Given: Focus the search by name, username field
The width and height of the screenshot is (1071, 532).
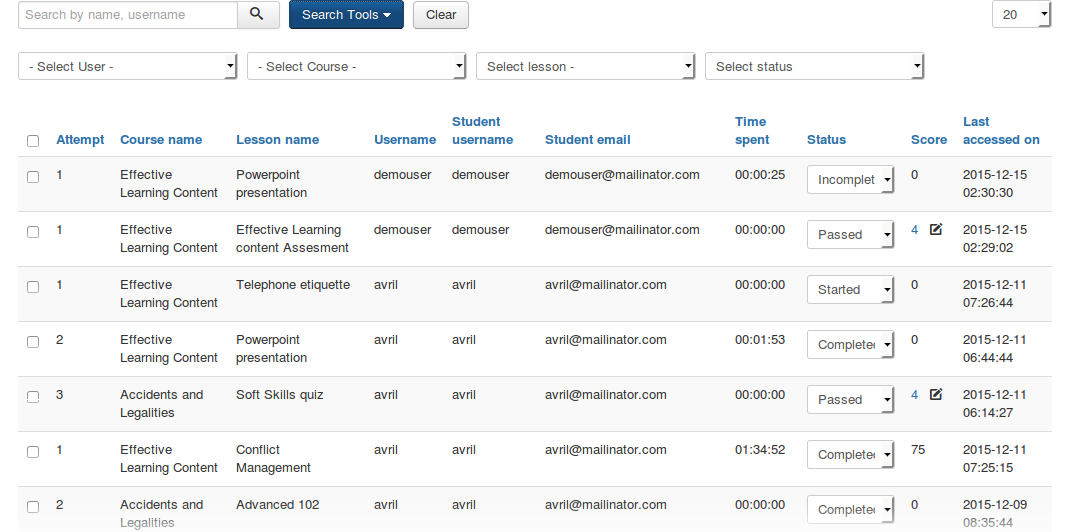Looking at the screenshot, I should [128, 15].
